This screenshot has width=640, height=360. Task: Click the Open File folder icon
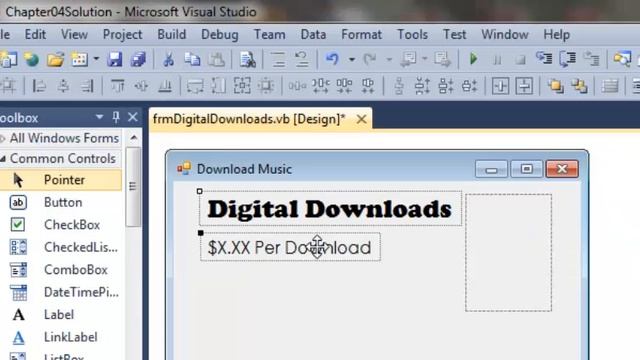pyautogui.click(x=56, y=60)
